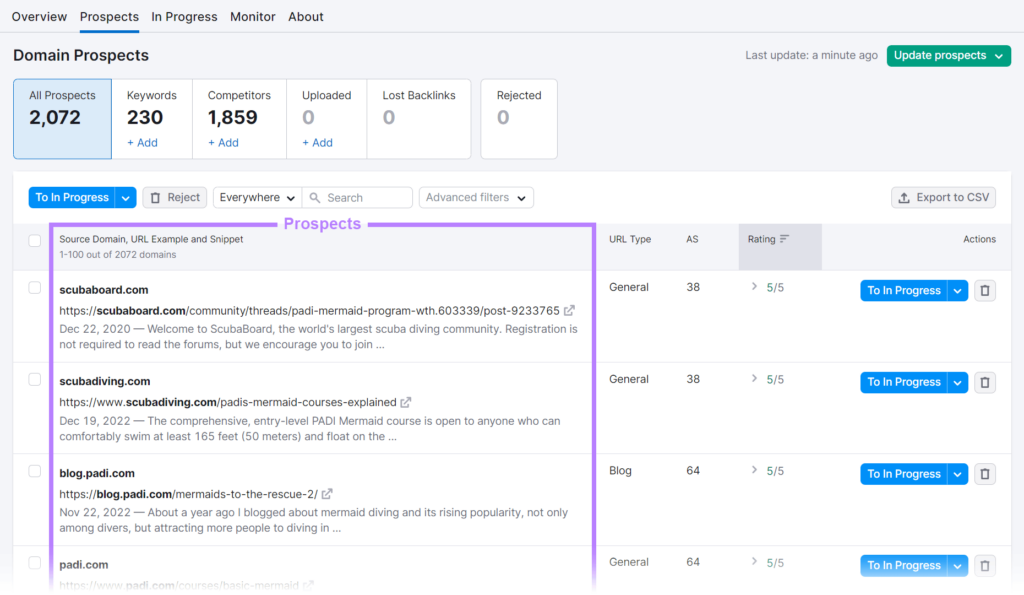Screen dimensions: 1024x595
Task: Select the Prospects tab
Action: tap(109, 16)
